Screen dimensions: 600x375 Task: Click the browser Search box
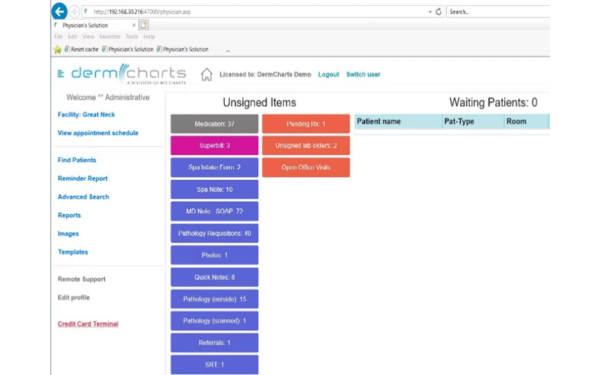pyautogui.click(x=498, y=12)
